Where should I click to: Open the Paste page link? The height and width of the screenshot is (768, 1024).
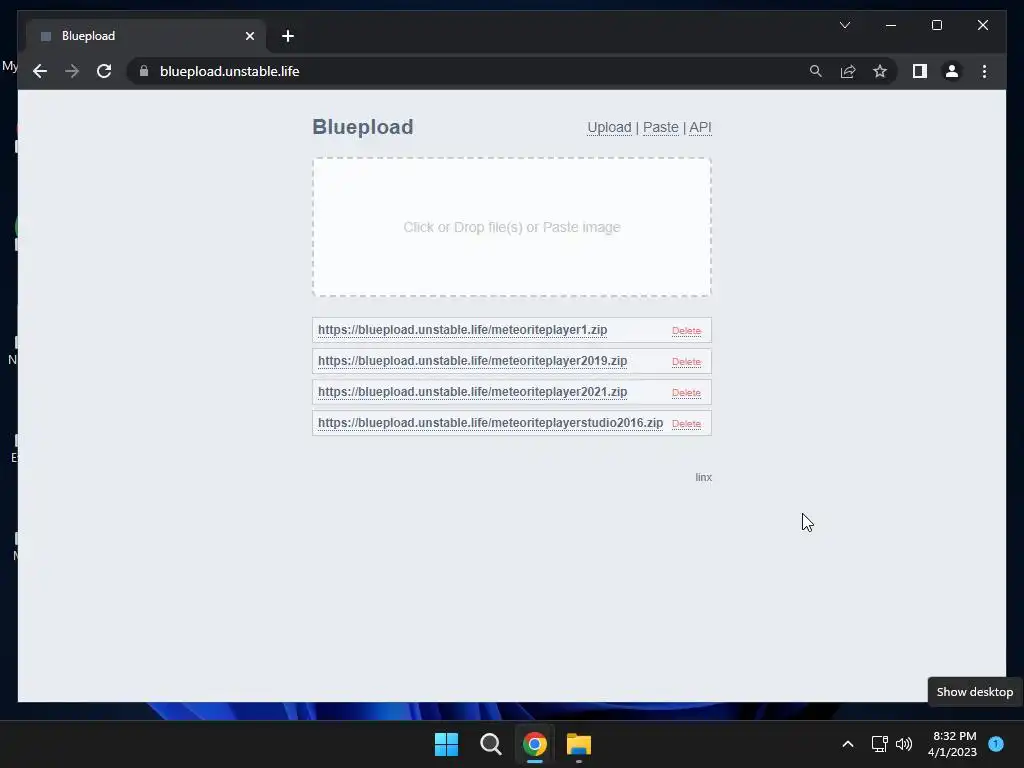click(660, 127)
